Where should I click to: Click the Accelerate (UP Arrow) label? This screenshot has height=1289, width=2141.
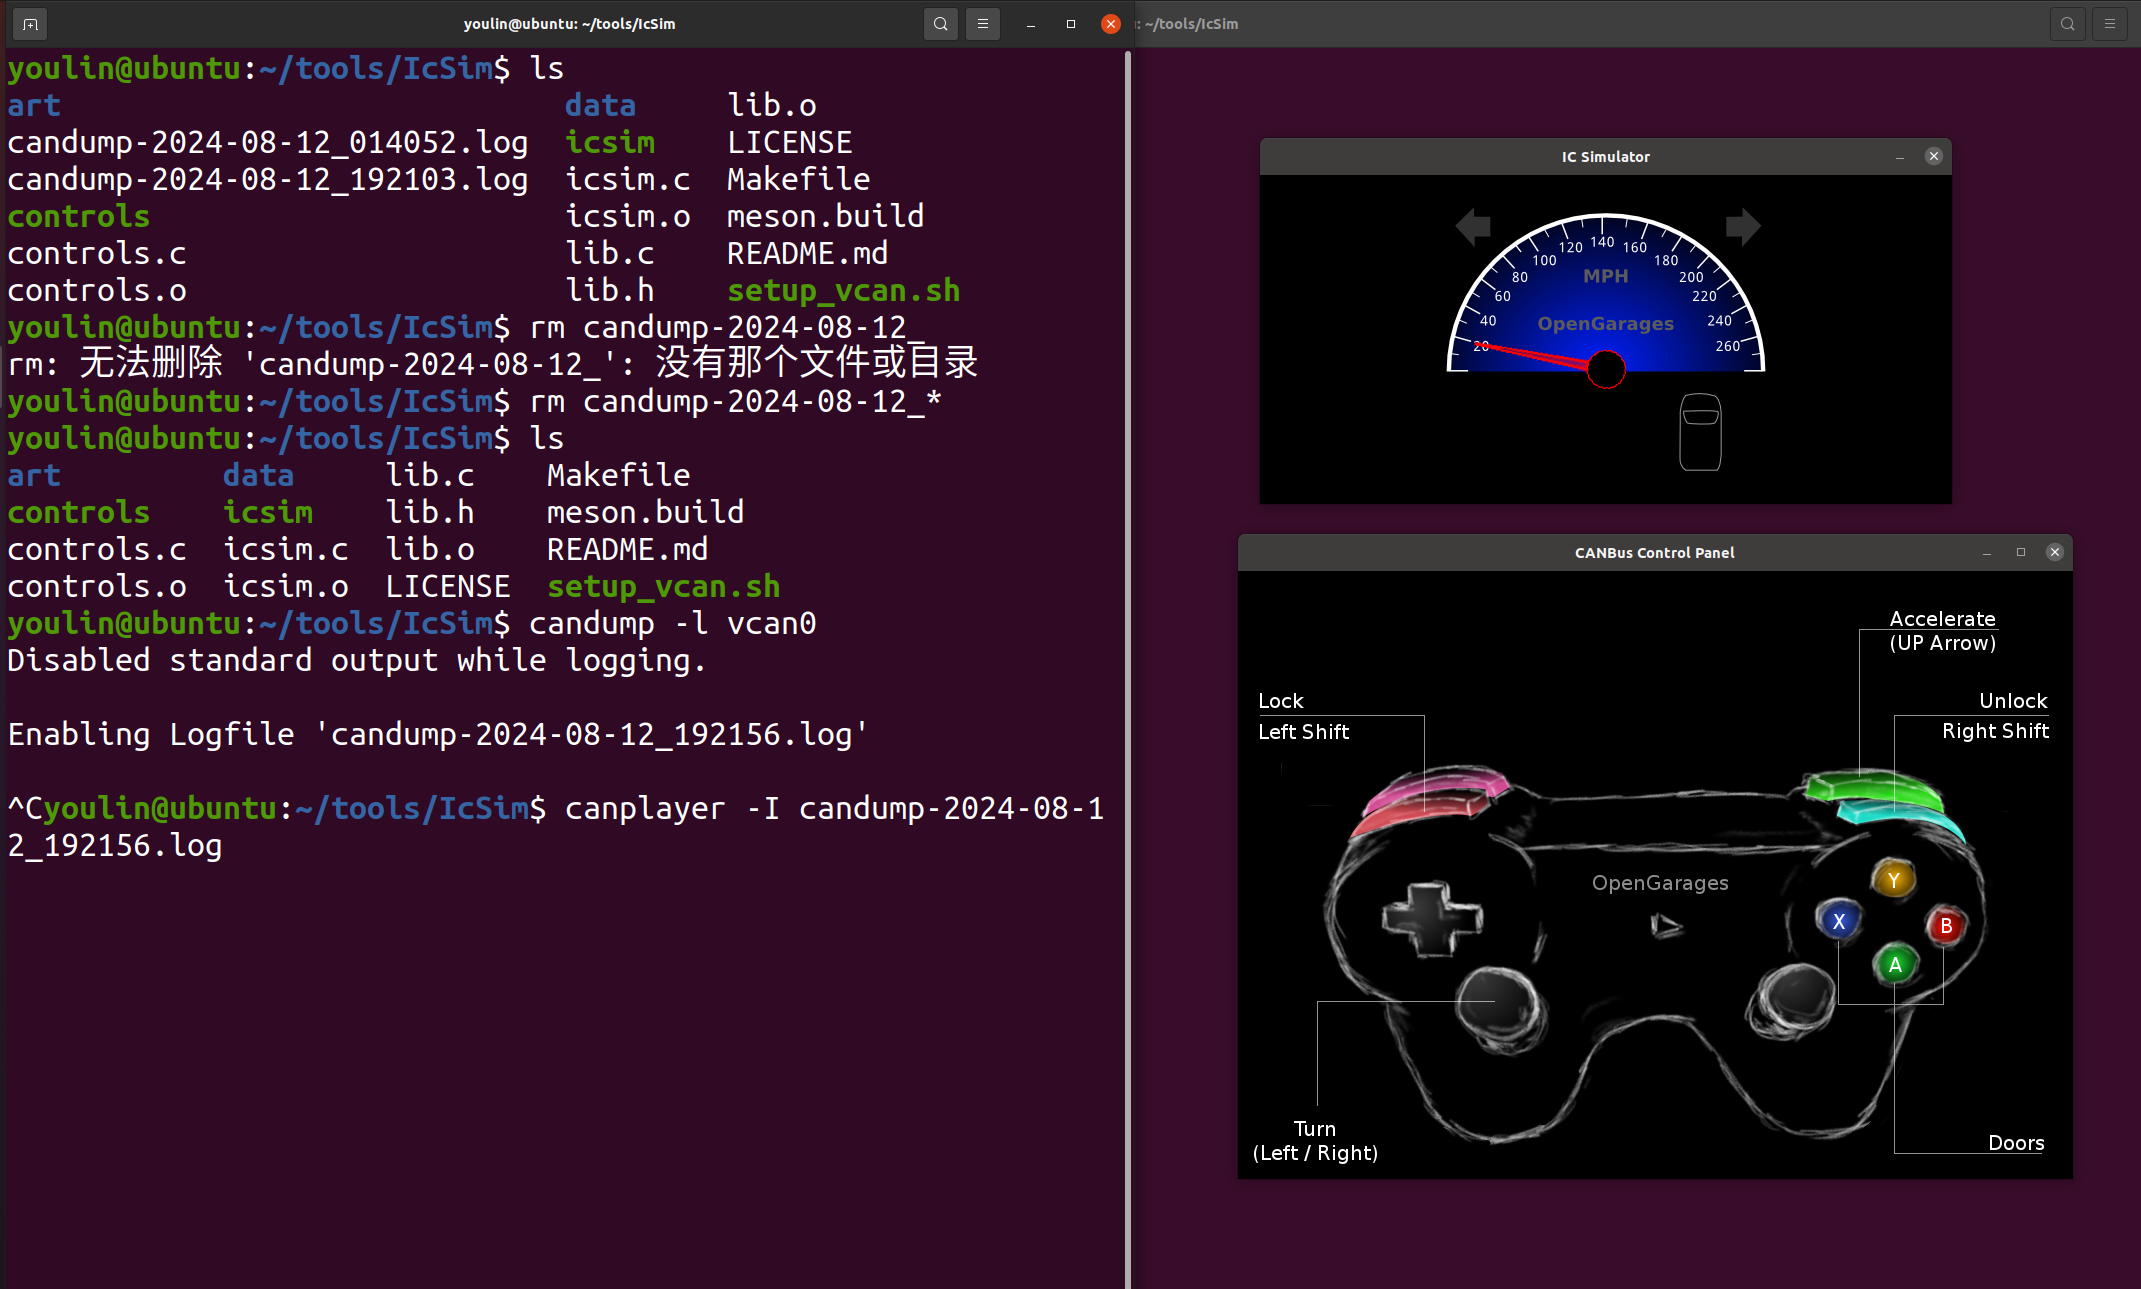coord(1942,631)
